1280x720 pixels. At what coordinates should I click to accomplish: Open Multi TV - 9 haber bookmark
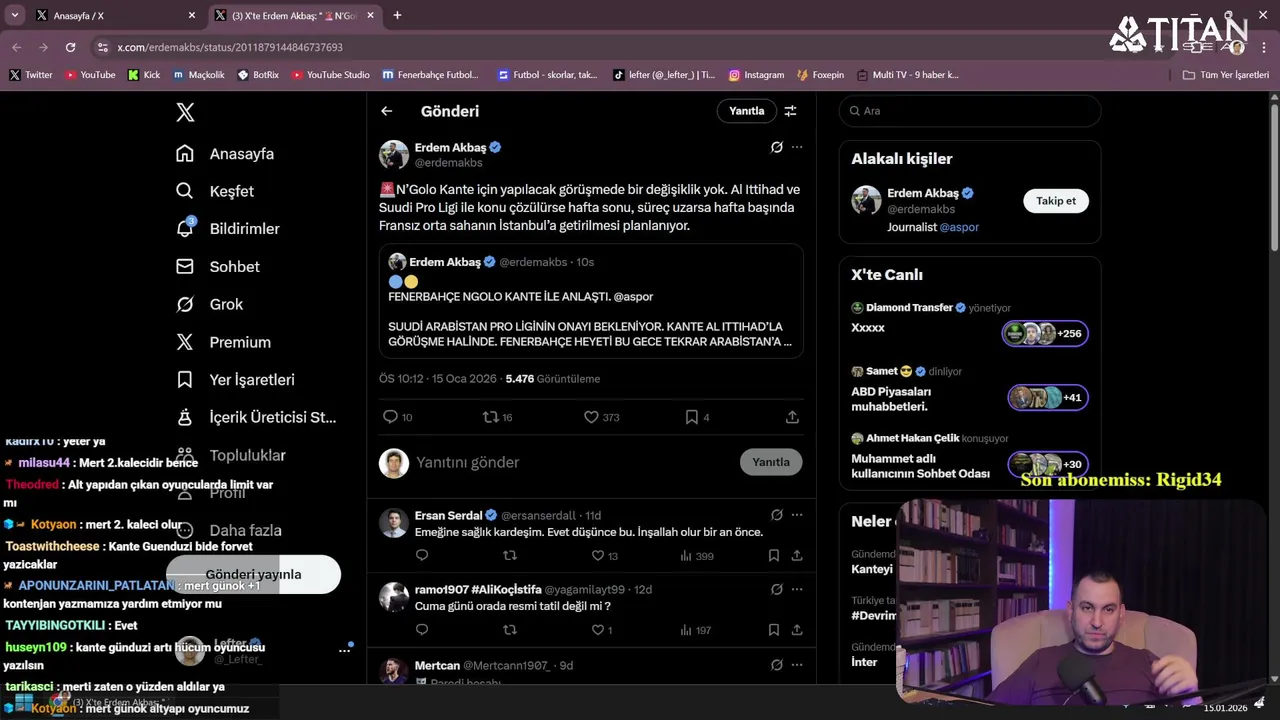click(906, 75)
